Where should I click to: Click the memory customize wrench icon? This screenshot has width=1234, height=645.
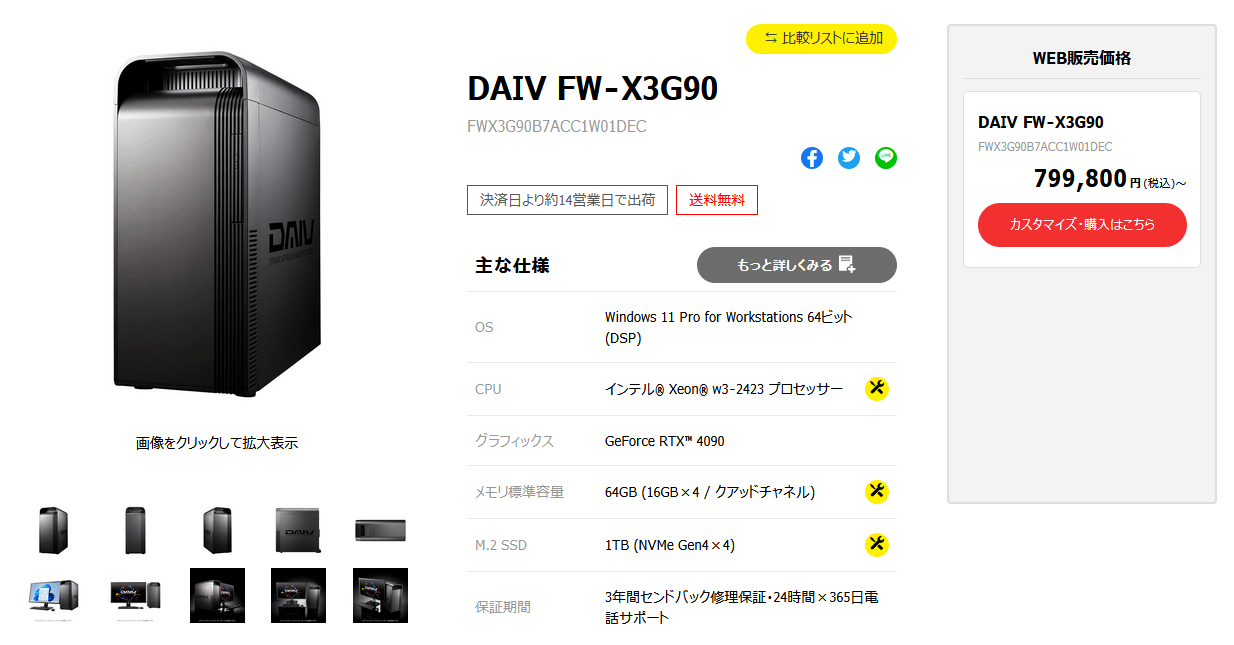877,491
